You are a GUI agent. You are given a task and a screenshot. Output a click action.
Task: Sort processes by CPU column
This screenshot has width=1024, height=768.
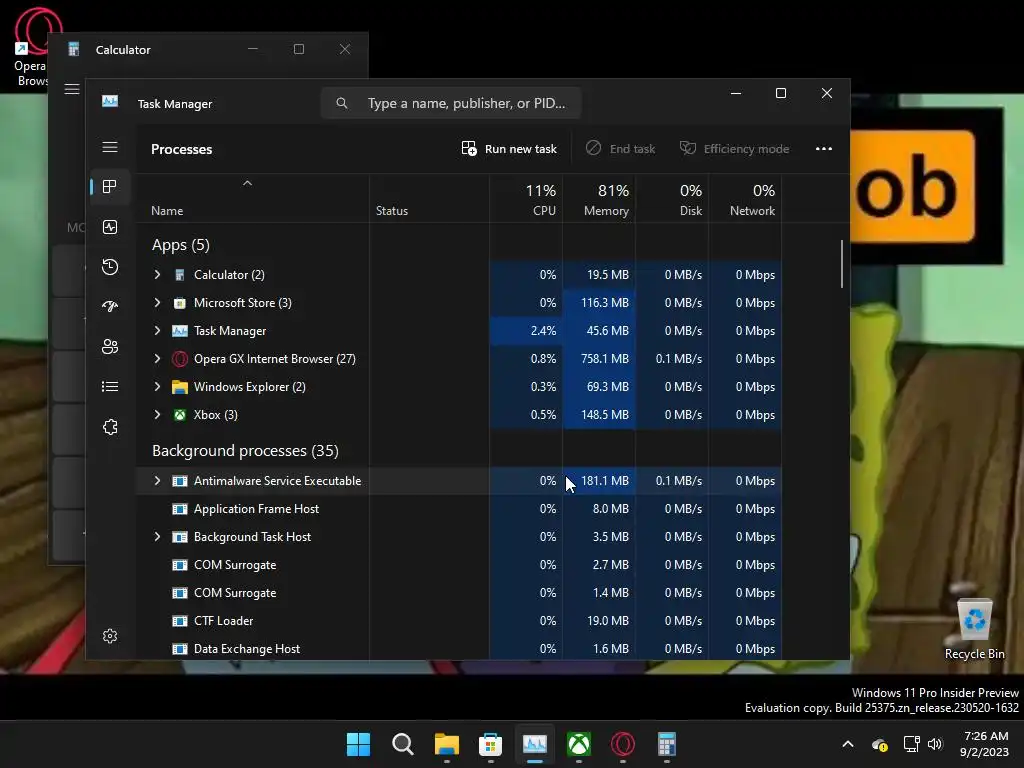[x=526, y=199]
